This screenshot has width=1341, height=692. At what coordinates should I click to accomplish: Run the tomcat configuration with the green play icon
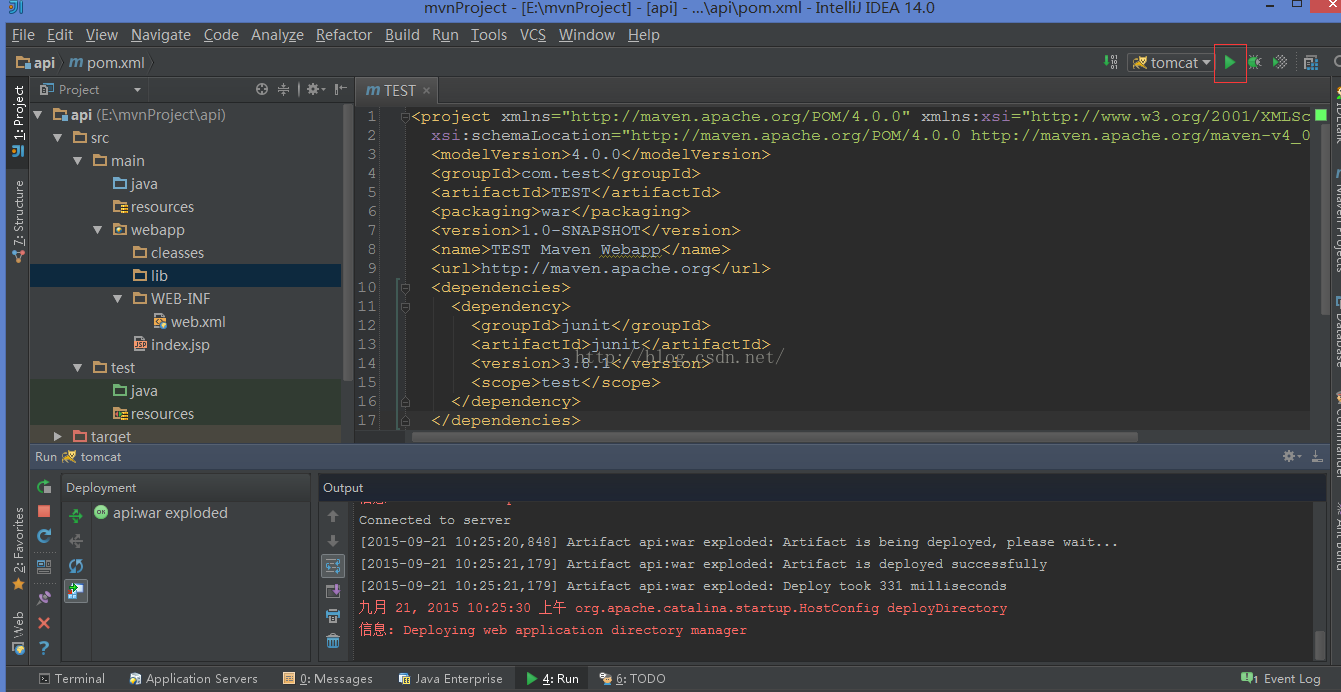(x=1230, y=62)
